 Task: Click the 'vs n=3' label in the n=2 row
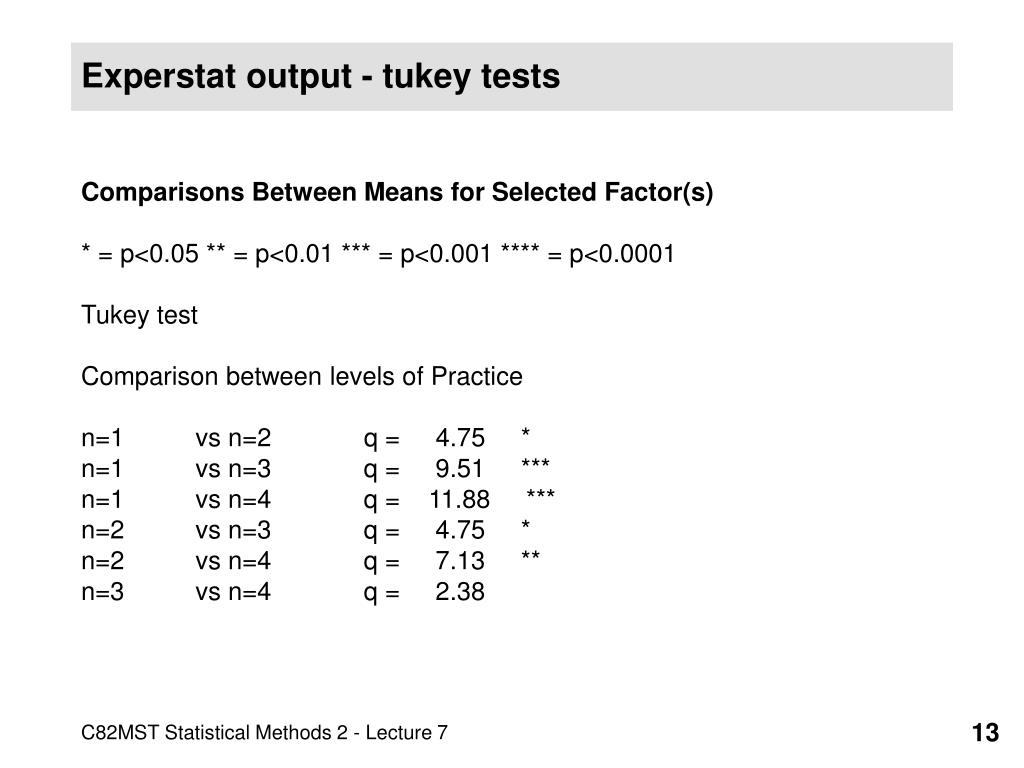[233, 530]
